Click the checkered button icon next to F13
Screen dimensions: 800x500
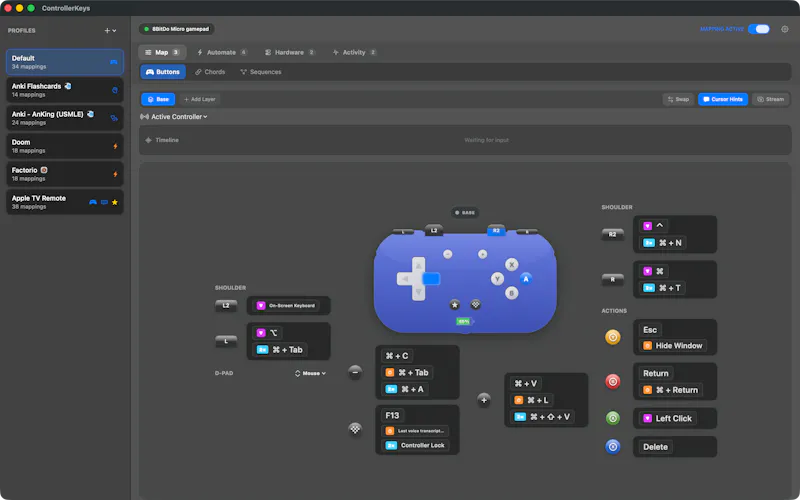[355, 429]
